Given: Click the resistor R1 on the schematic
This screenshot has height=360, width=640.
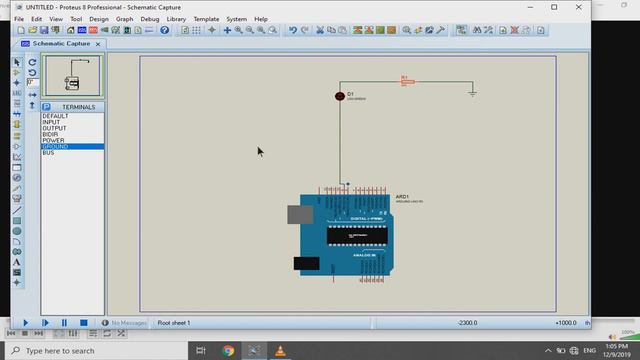Looking at the screenshot, I should pyautogui.click(x=408, y=82).
